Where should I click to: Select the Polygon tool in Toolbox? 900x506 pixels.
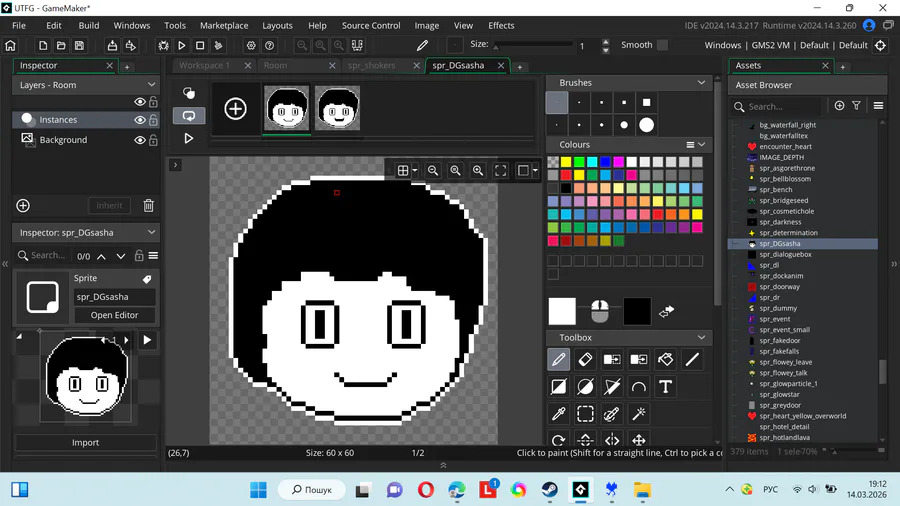click(612, 387)
